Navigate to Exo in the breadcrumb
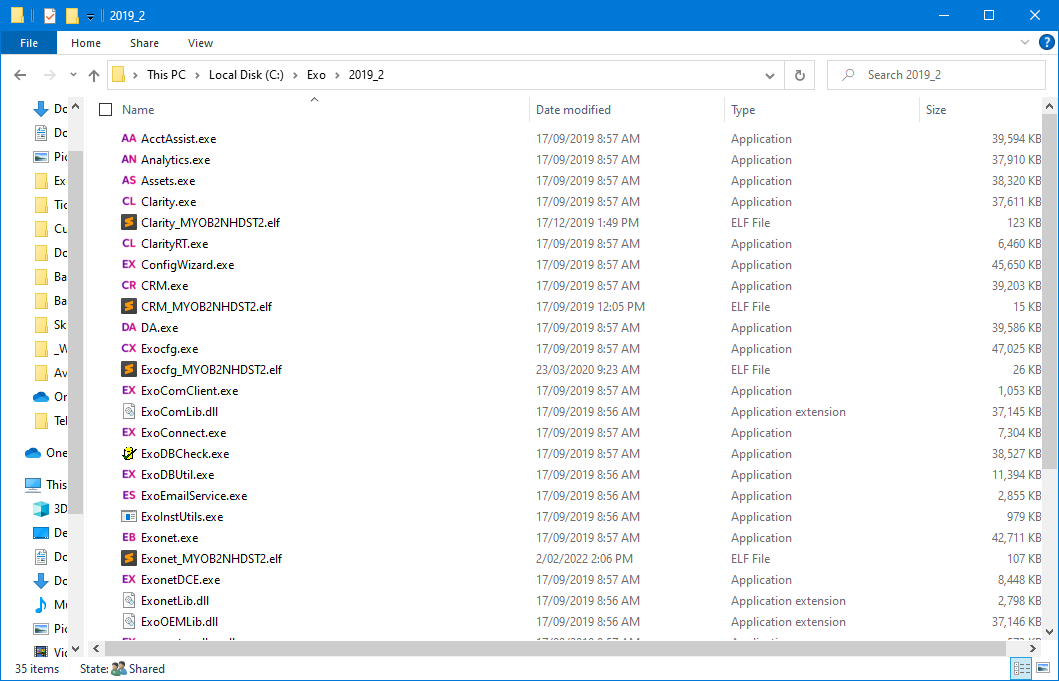The image size is (1059, 681). pyautogui.click(x=316, y=75)
